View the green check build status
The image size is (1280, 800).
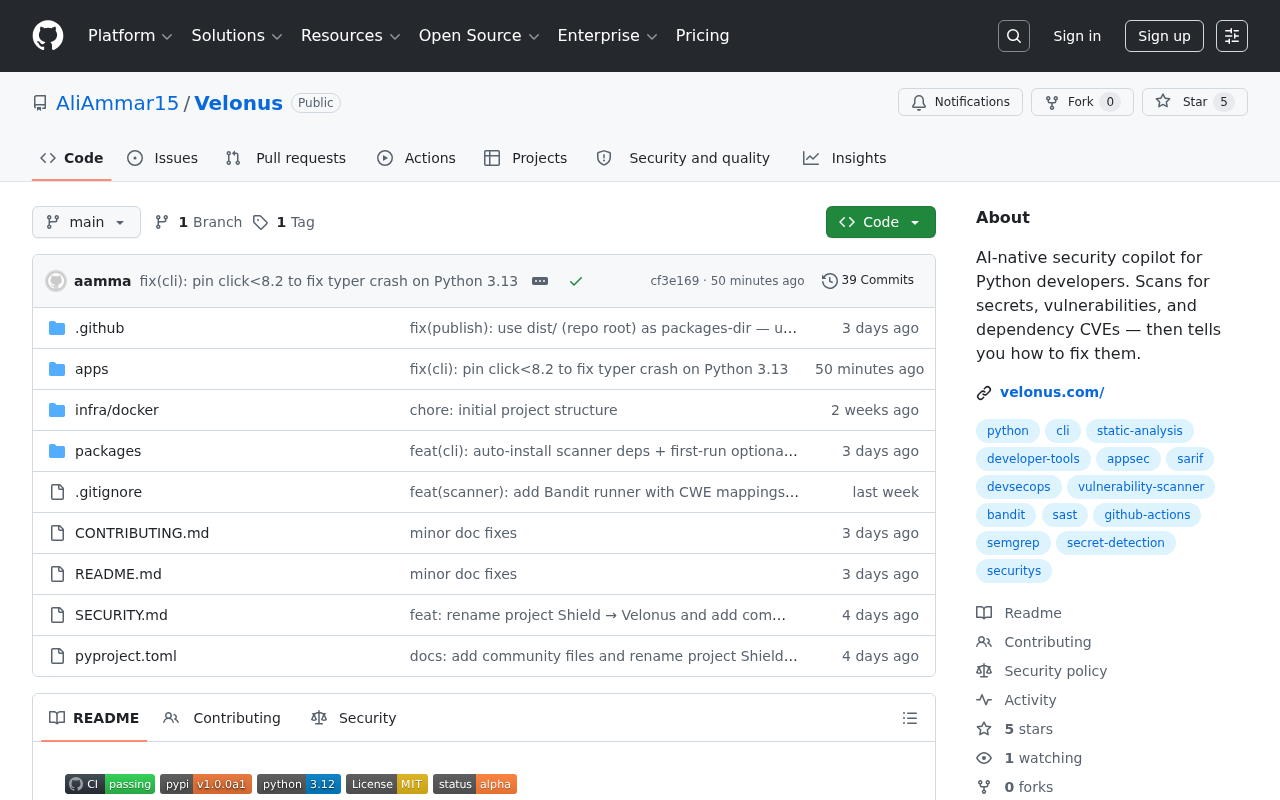coord(576,281)
